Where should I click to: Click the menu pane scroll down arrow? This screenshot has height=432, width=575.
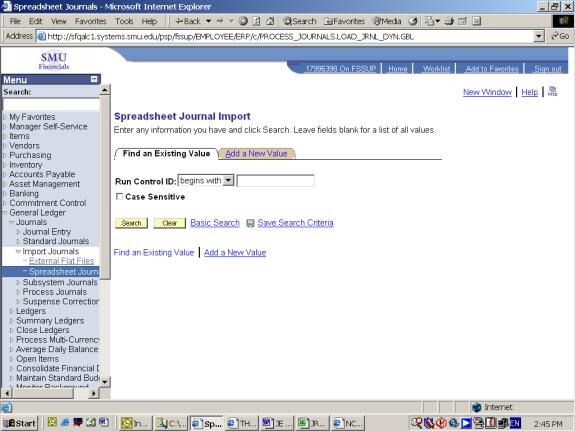[105, 382]
